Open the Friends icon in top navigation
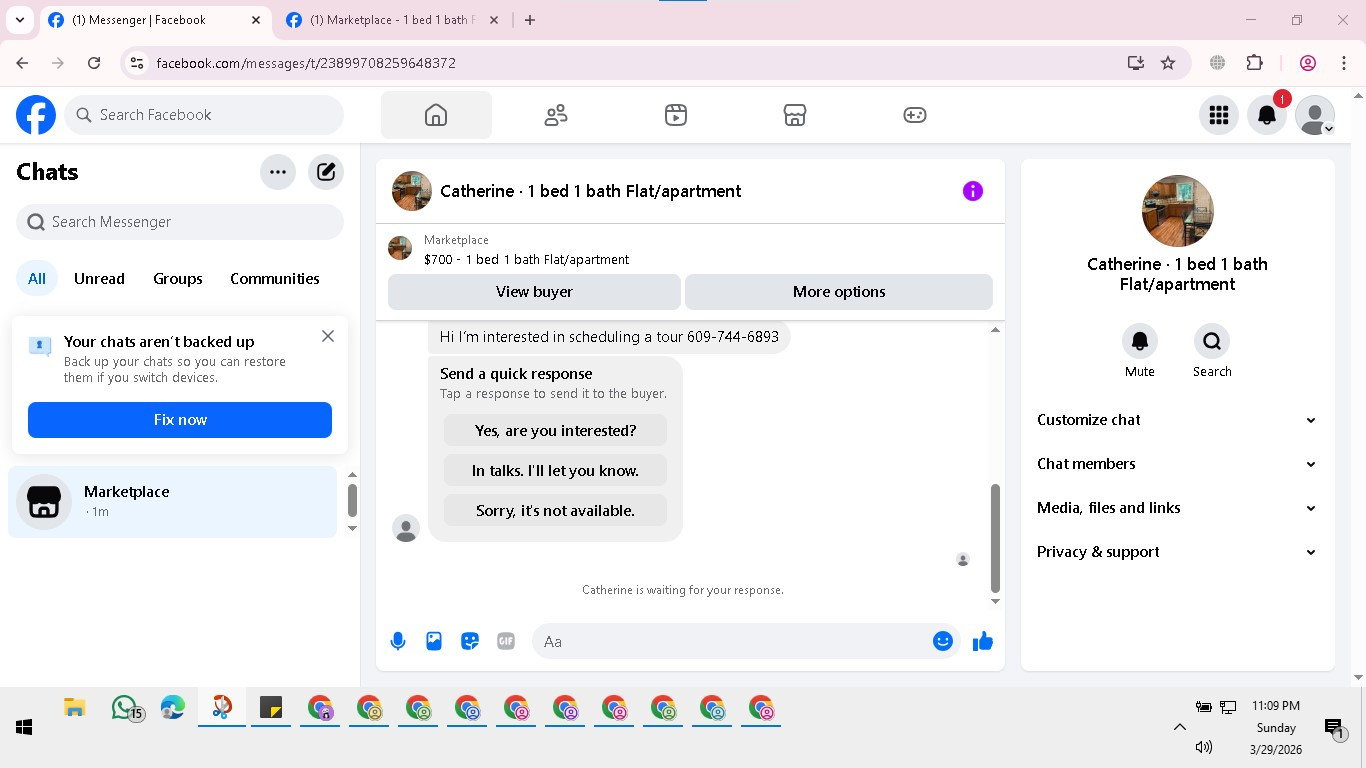Screen dimensions: 1366x768 556,115
